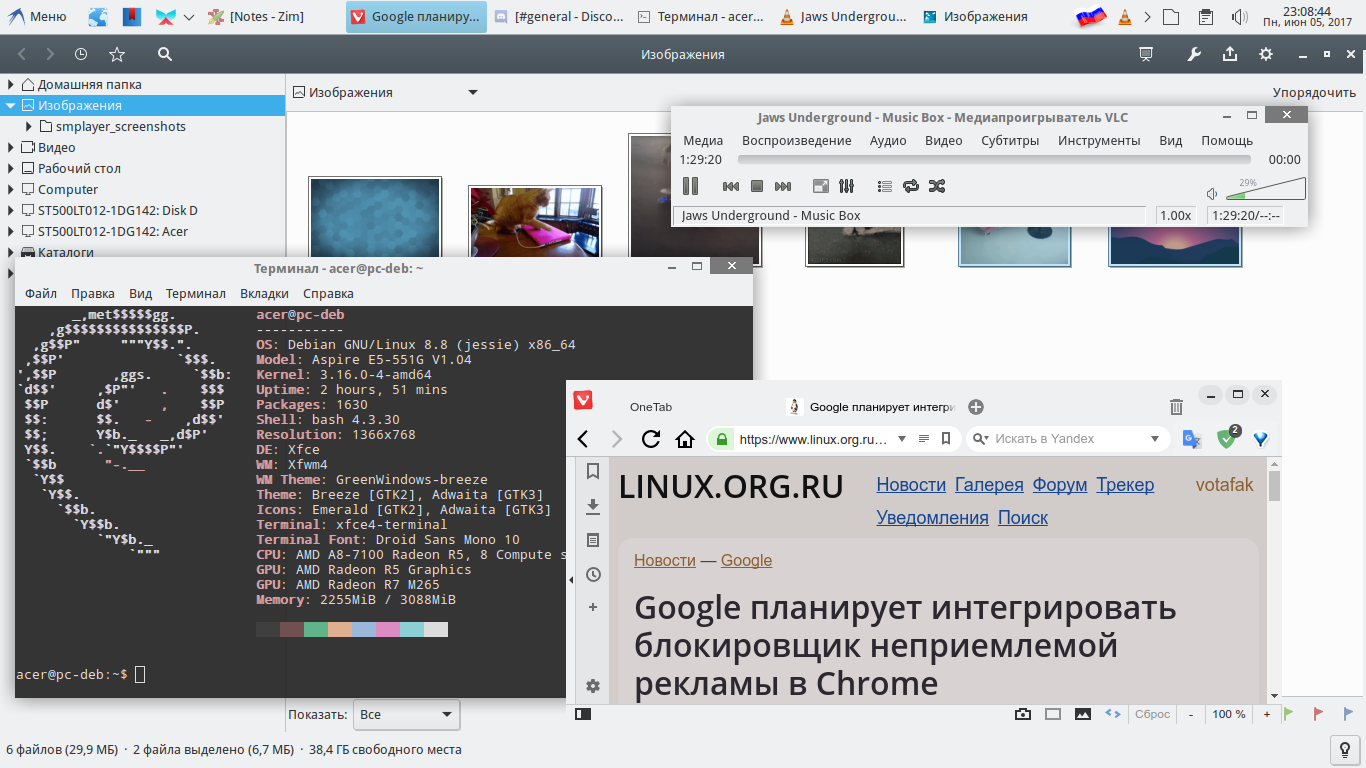
Task: Toggle images loading in Vivaldi
Action: [1083, 714]
